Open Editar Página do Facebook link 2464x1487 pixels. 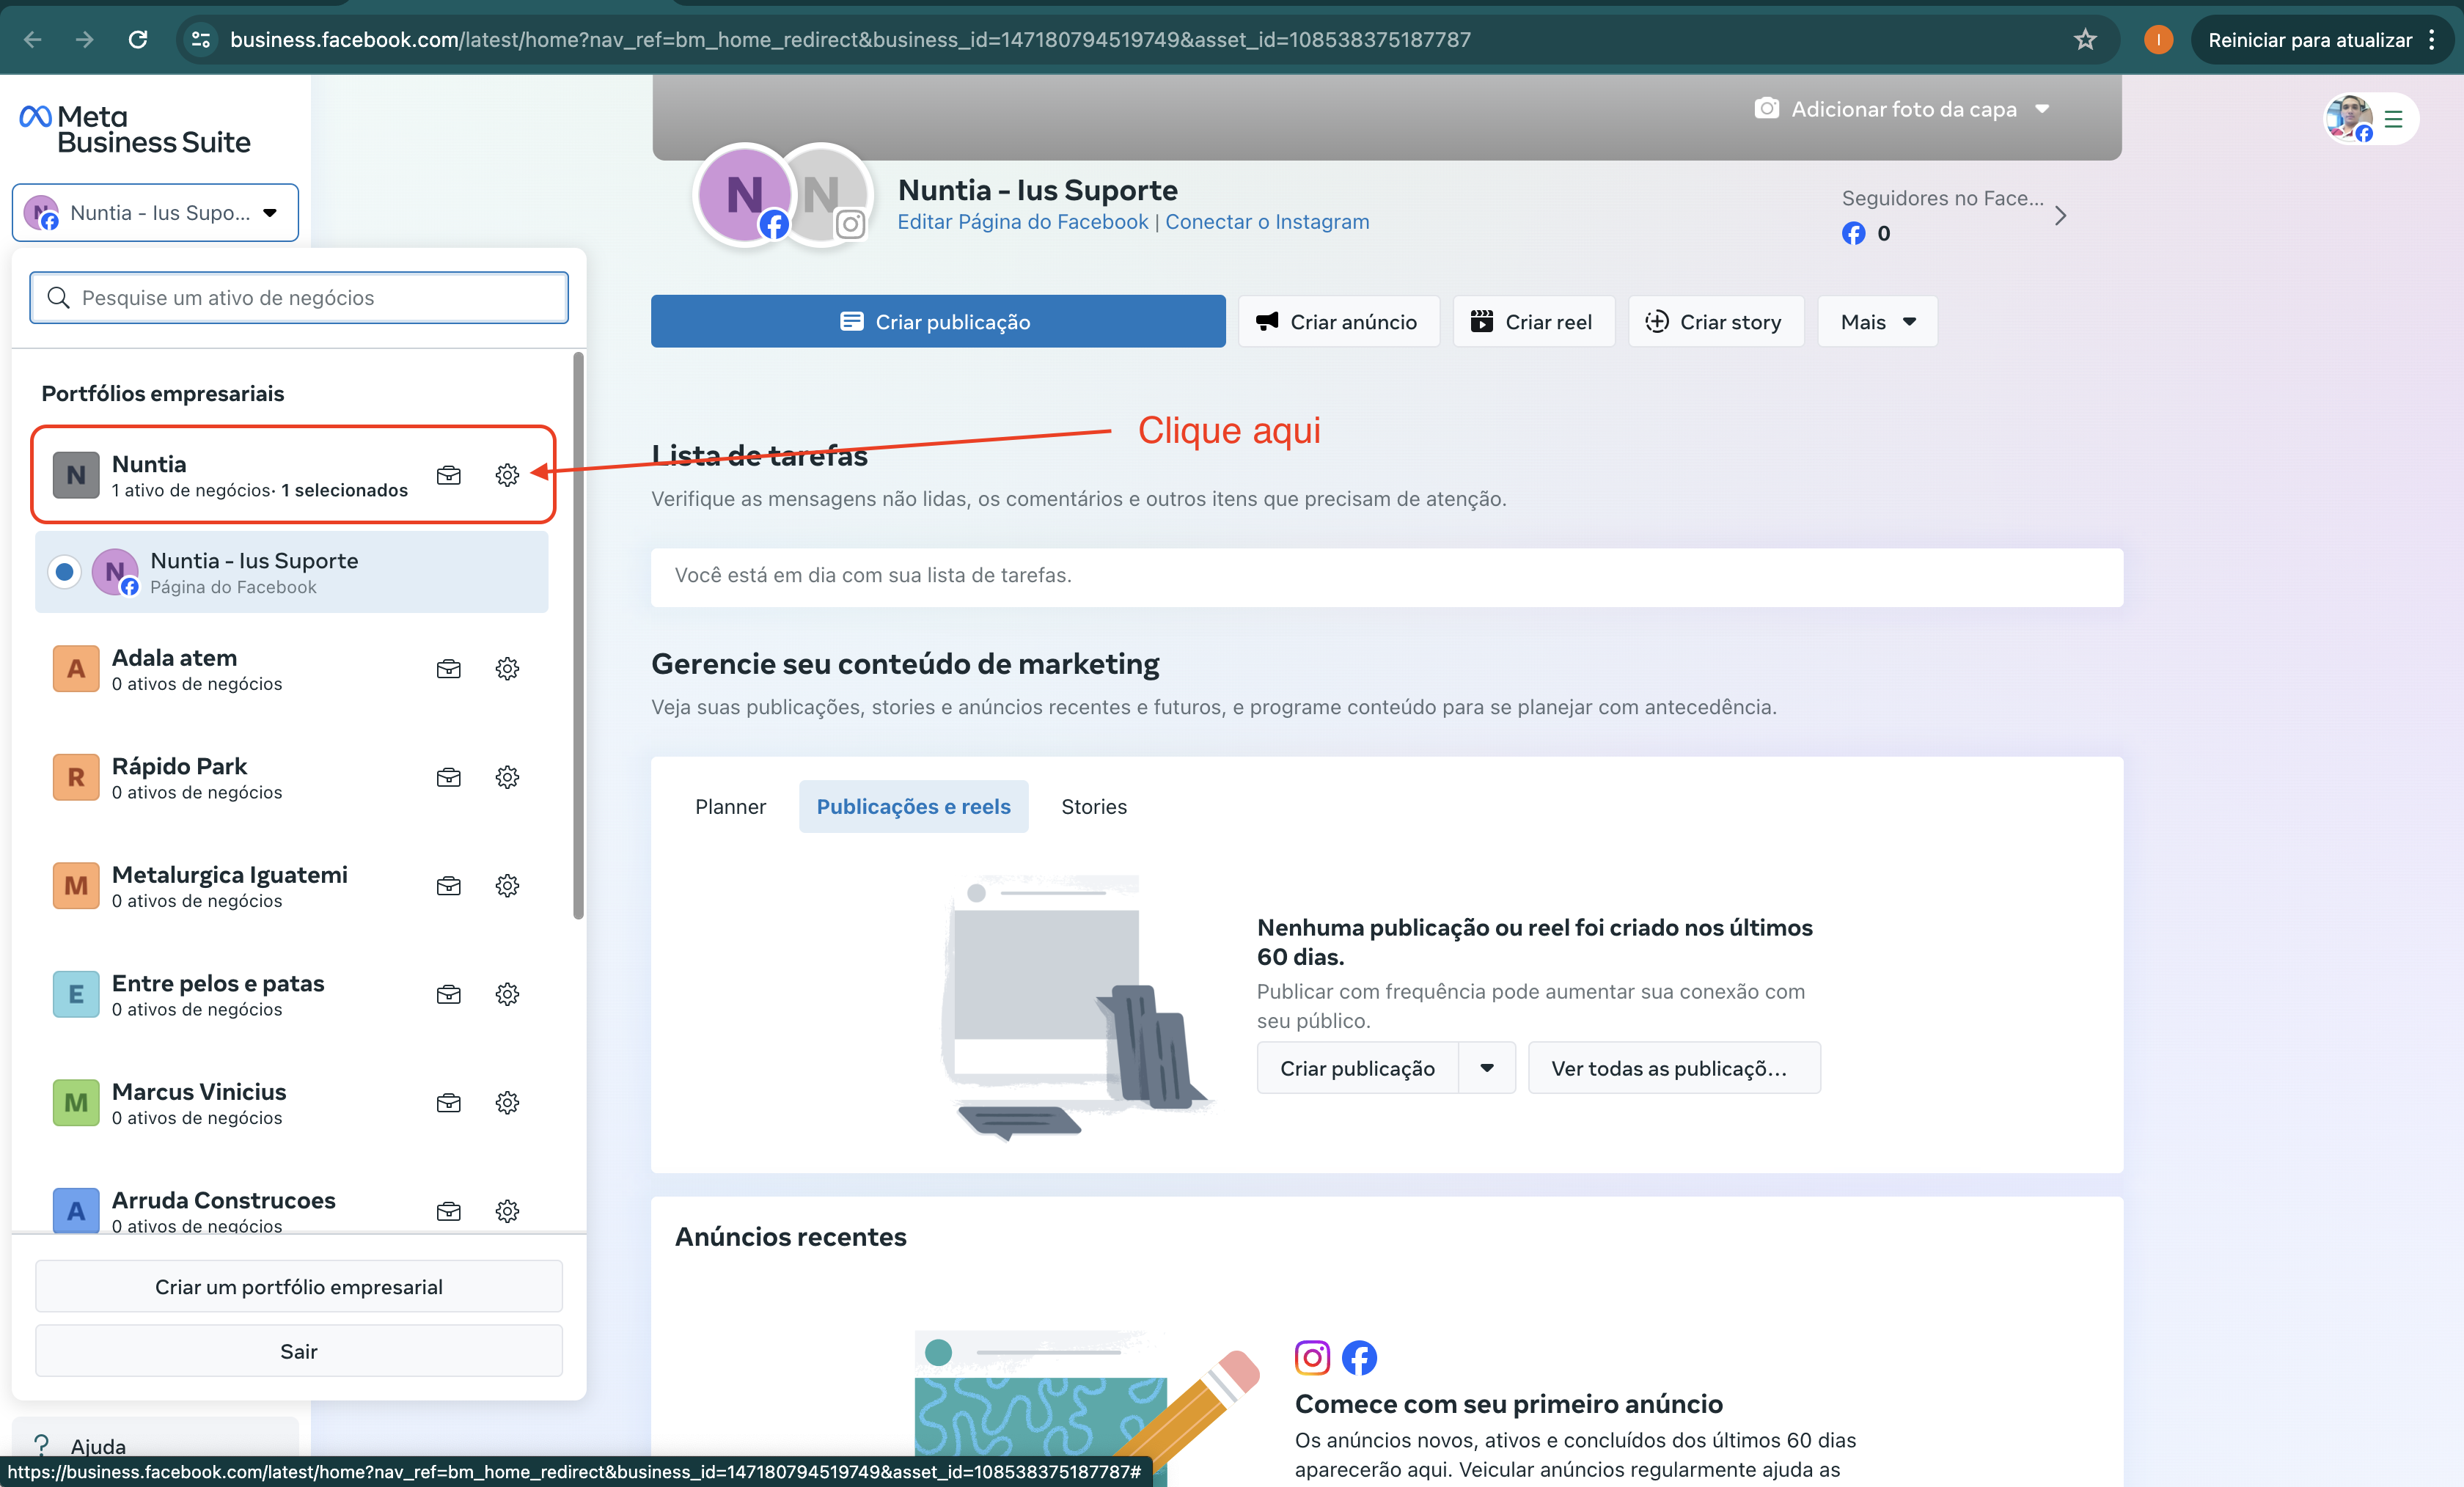coord(1022,221)
